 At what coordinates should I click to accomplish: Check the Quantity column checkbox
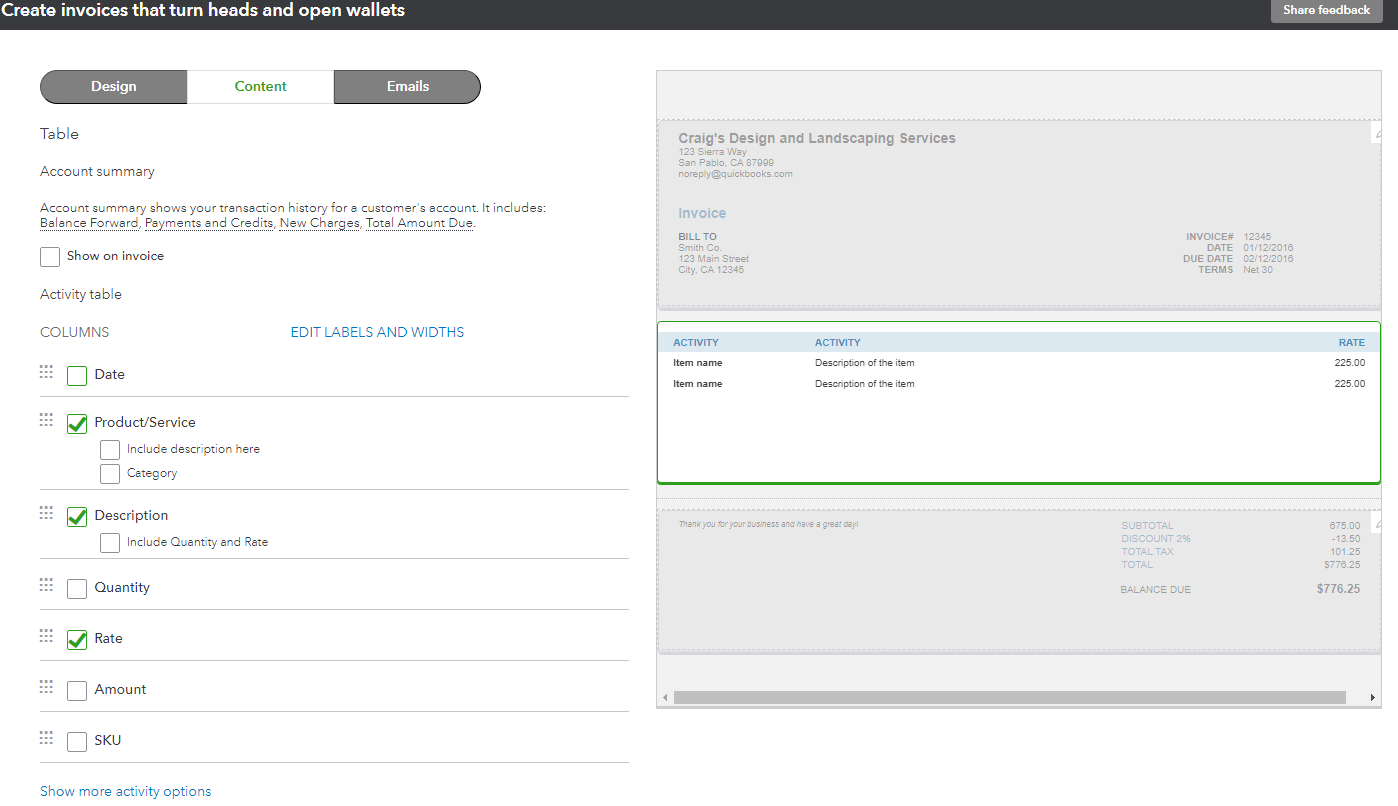point(77,588)
